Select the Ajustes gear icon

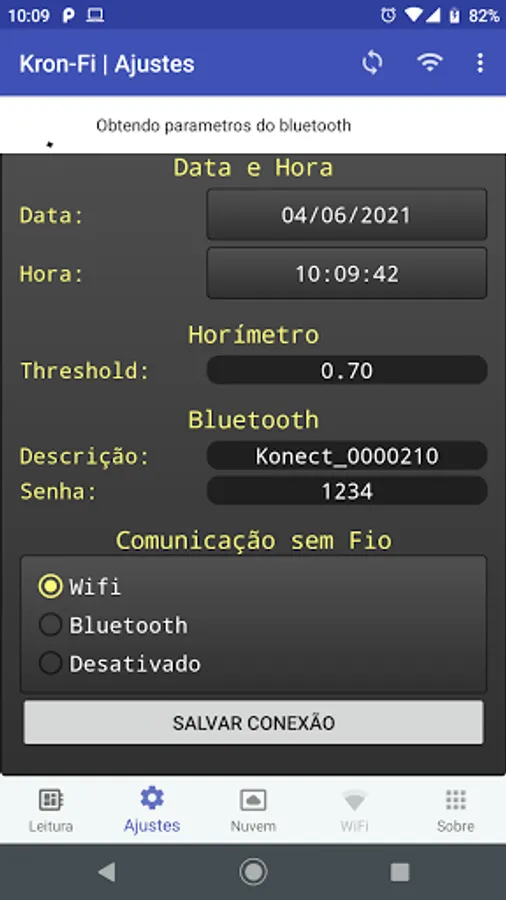click(152, 798)
